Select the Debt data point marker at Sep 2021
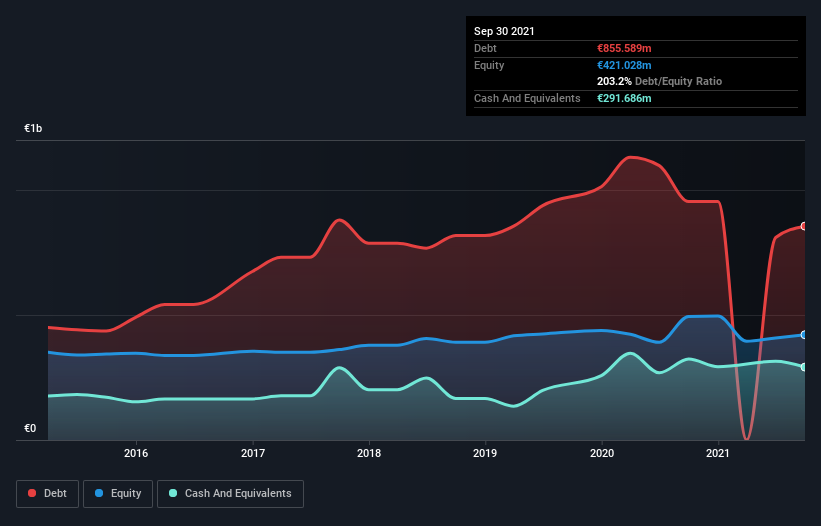This screenshot has width=821, height=526. pyautogui.click(x=804, y=226)
